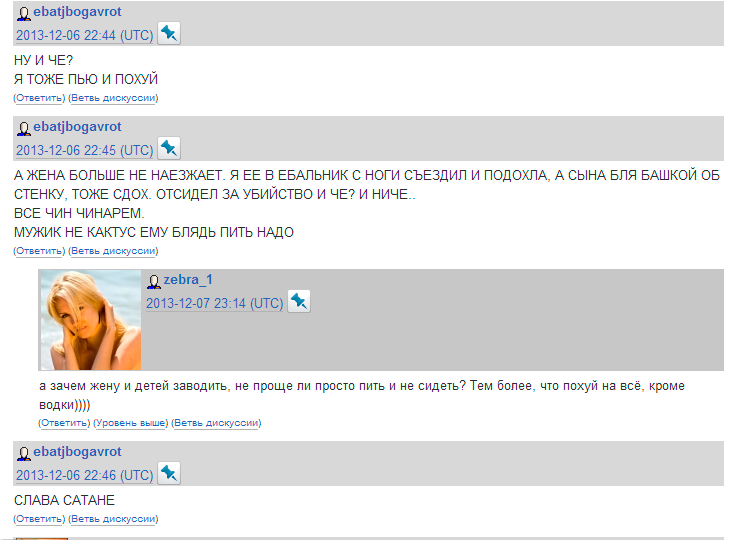Screen dimensions: 735x540
Task: Click pin icon on the 22:44 comment
Action: (169, 34)
